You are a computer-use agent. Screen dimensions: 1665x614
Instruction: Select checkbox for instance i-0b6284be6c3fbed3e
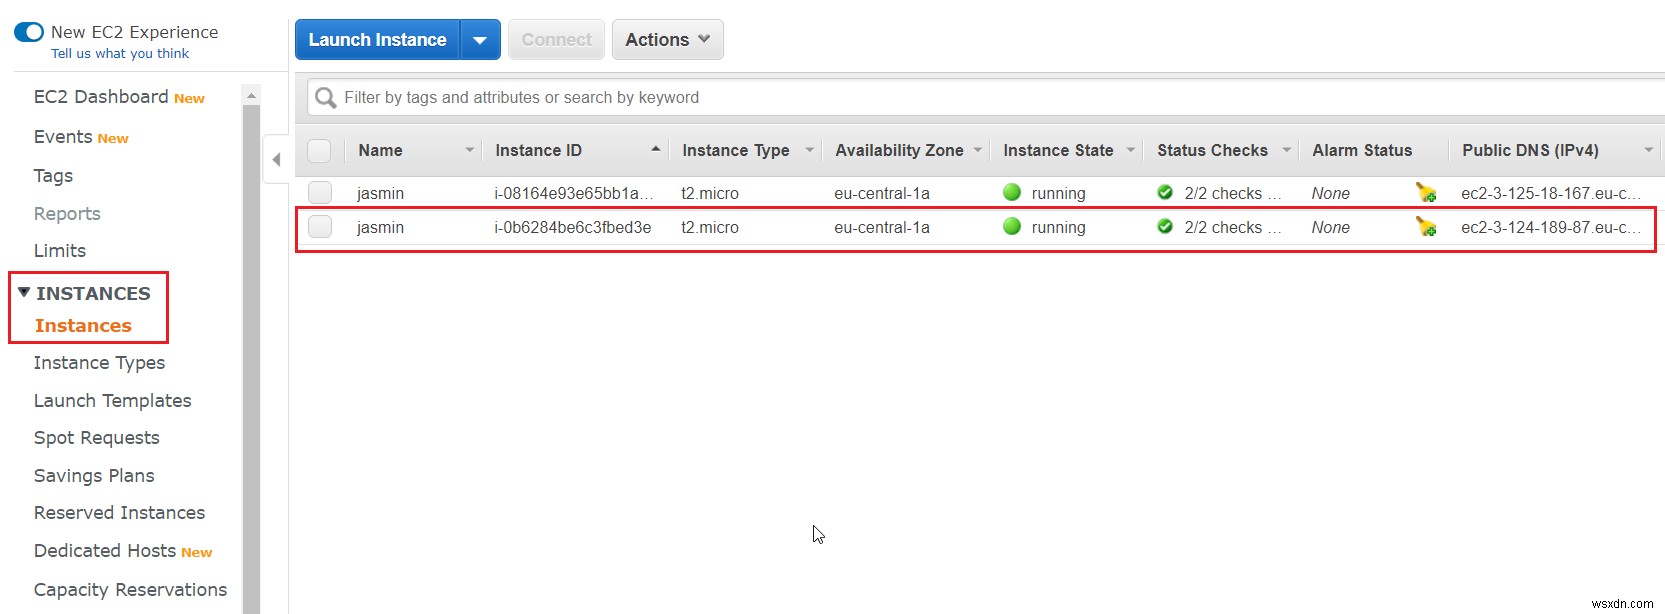coord(319,227)
